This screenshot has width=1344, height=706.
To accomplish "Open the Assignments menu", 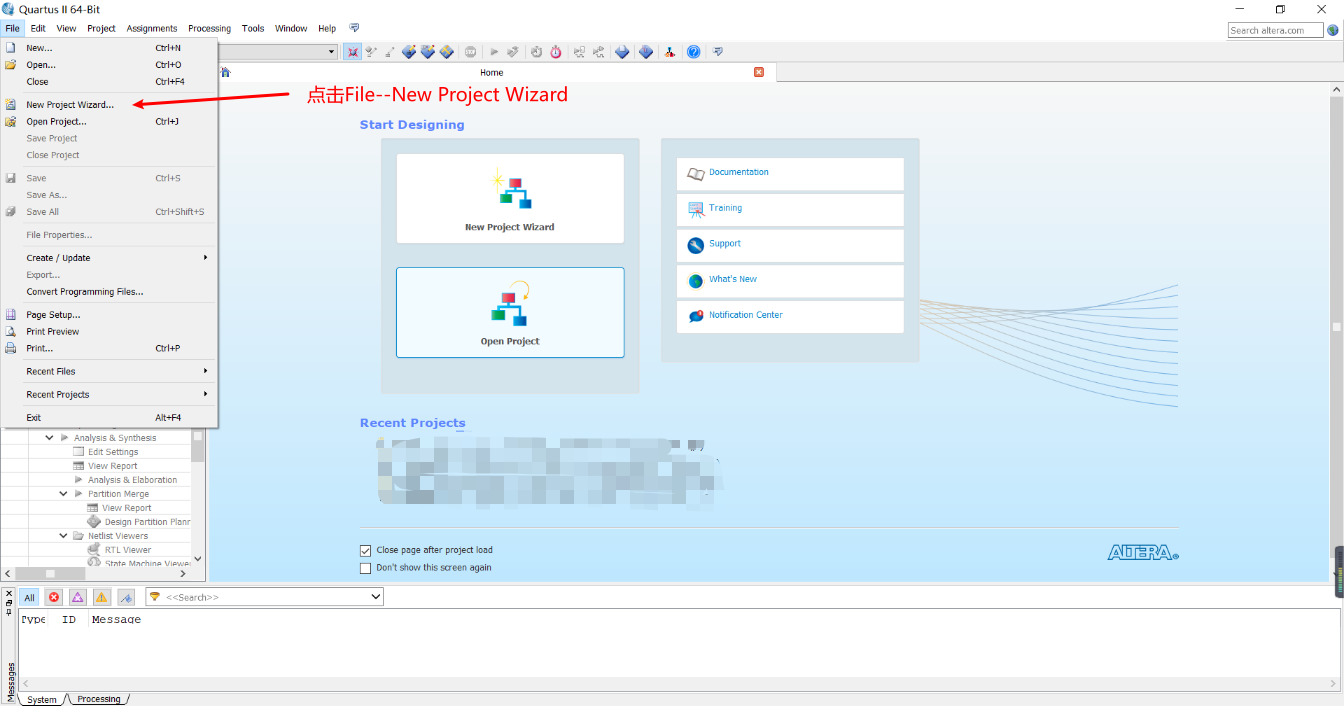I will [x=152, y=28].
